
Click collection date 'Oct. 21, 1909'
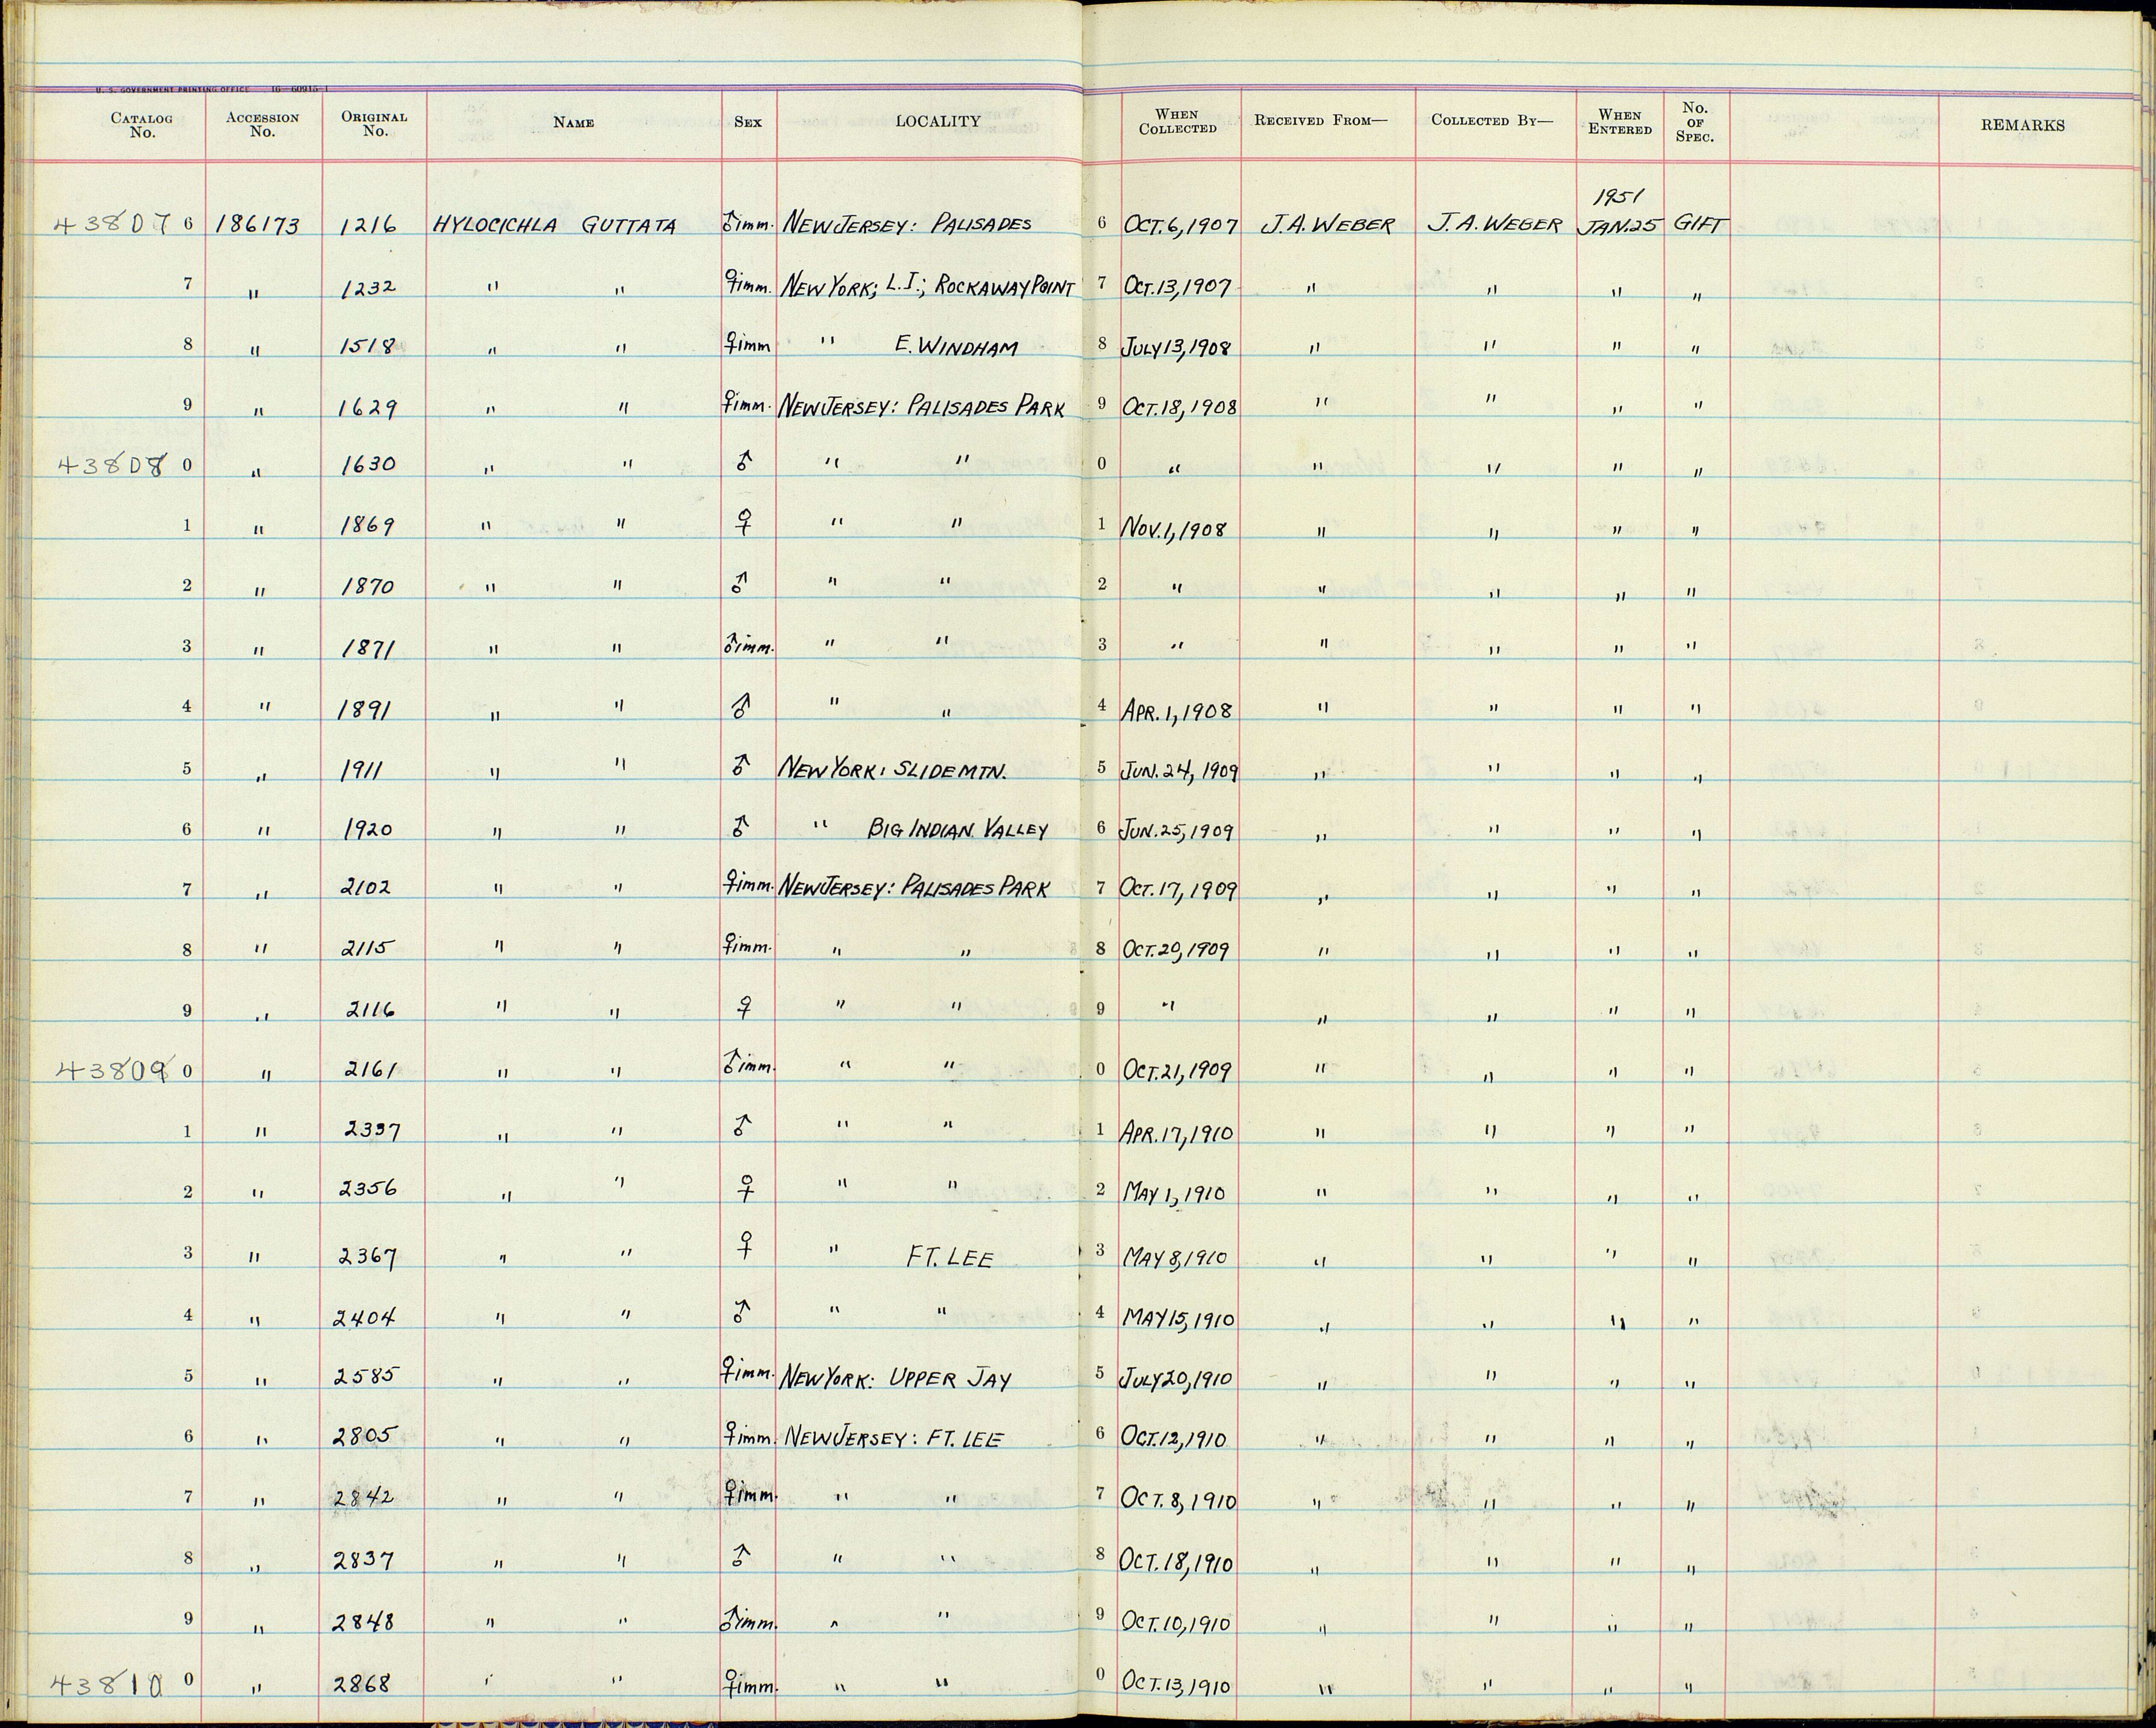[1177, 1071]
